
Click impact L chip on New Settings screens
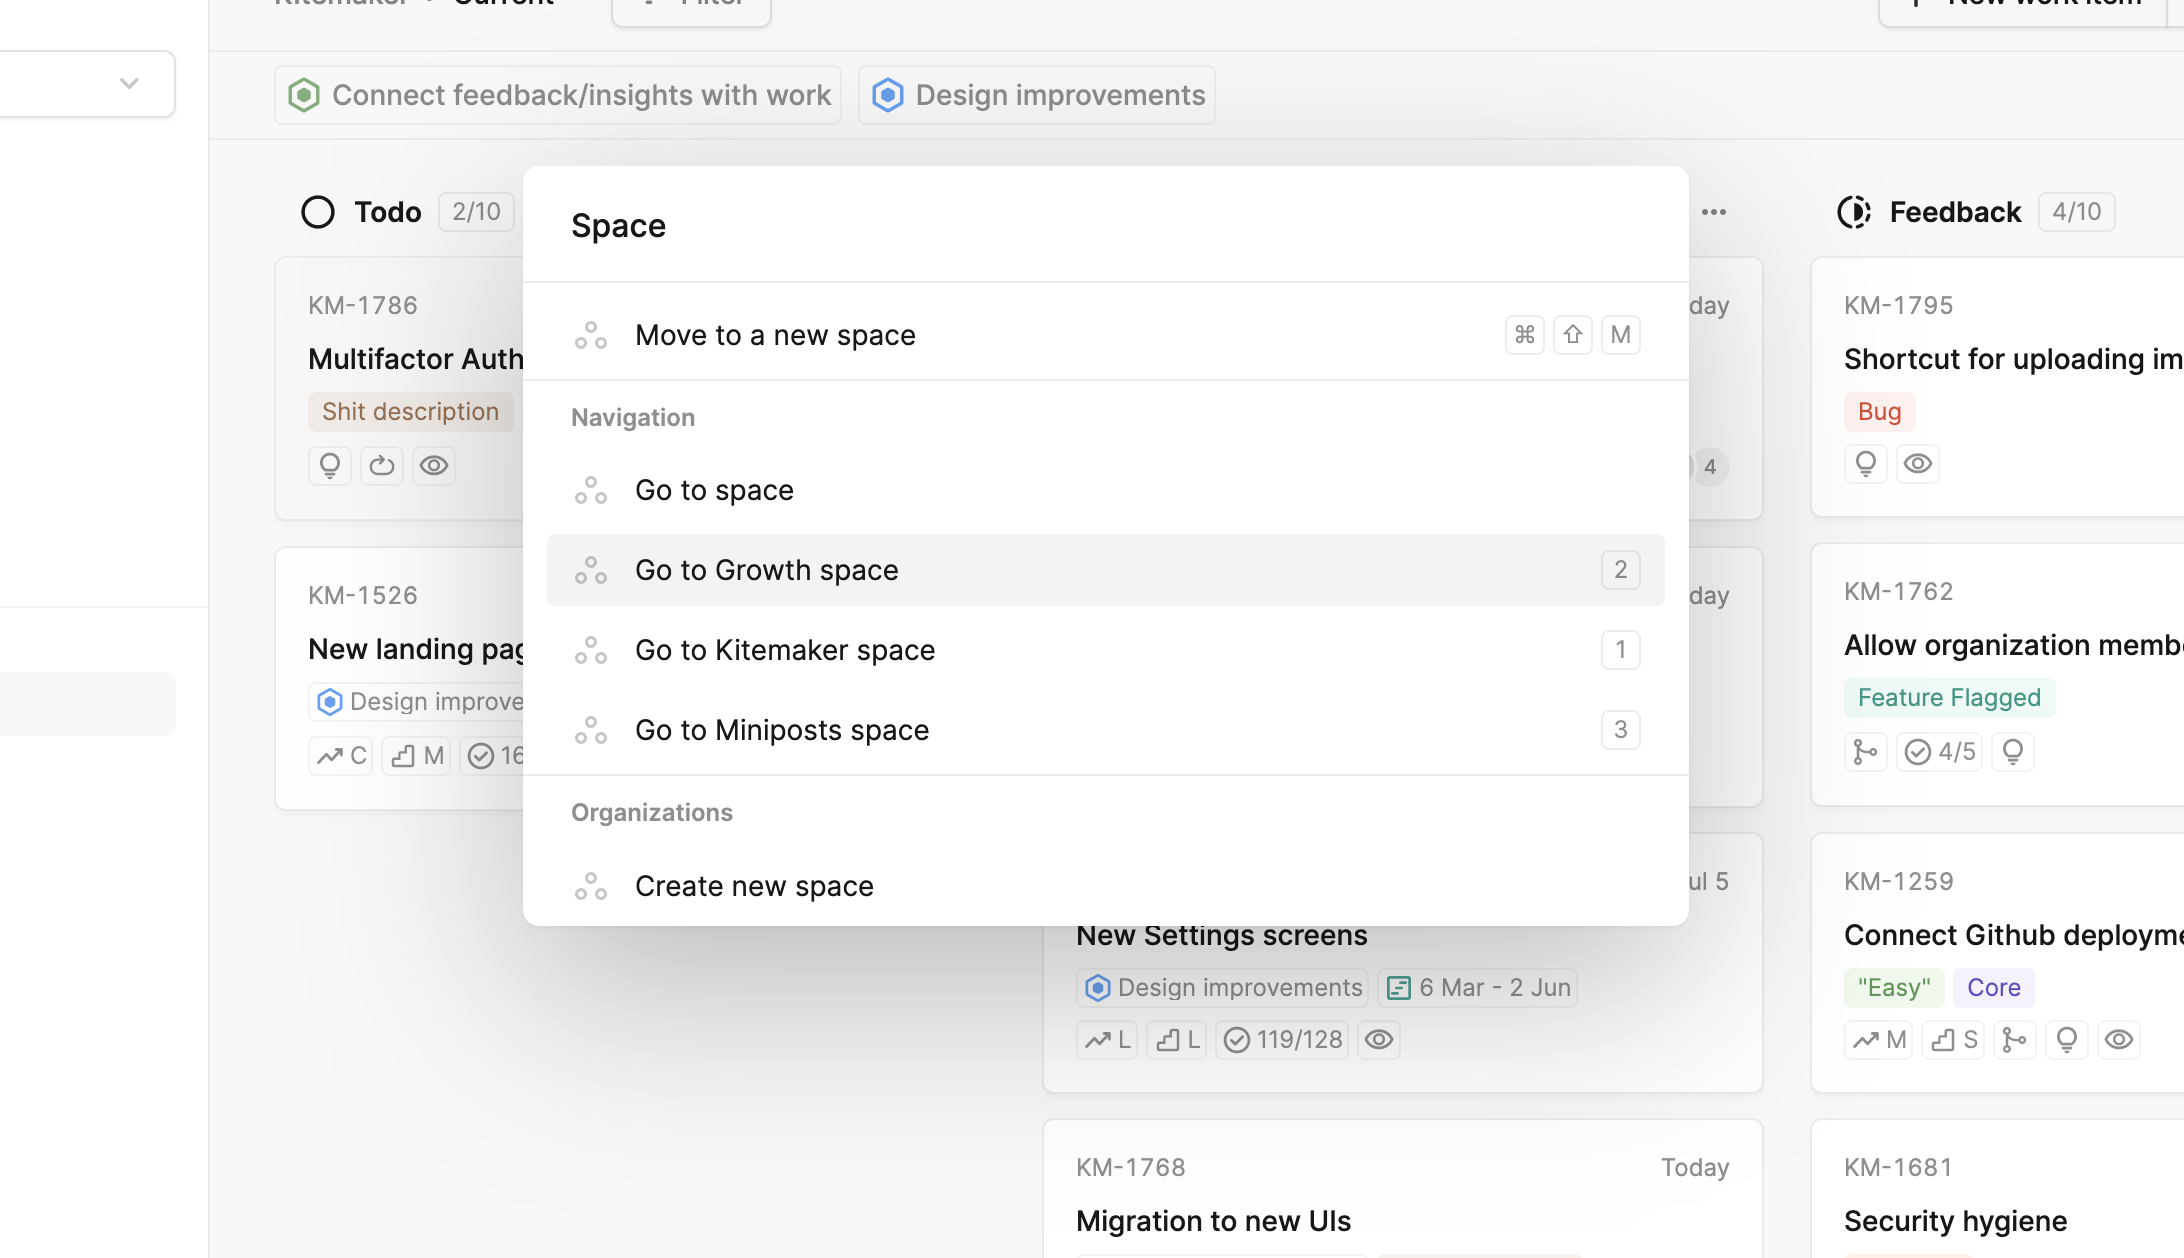click(1107, 1040)
